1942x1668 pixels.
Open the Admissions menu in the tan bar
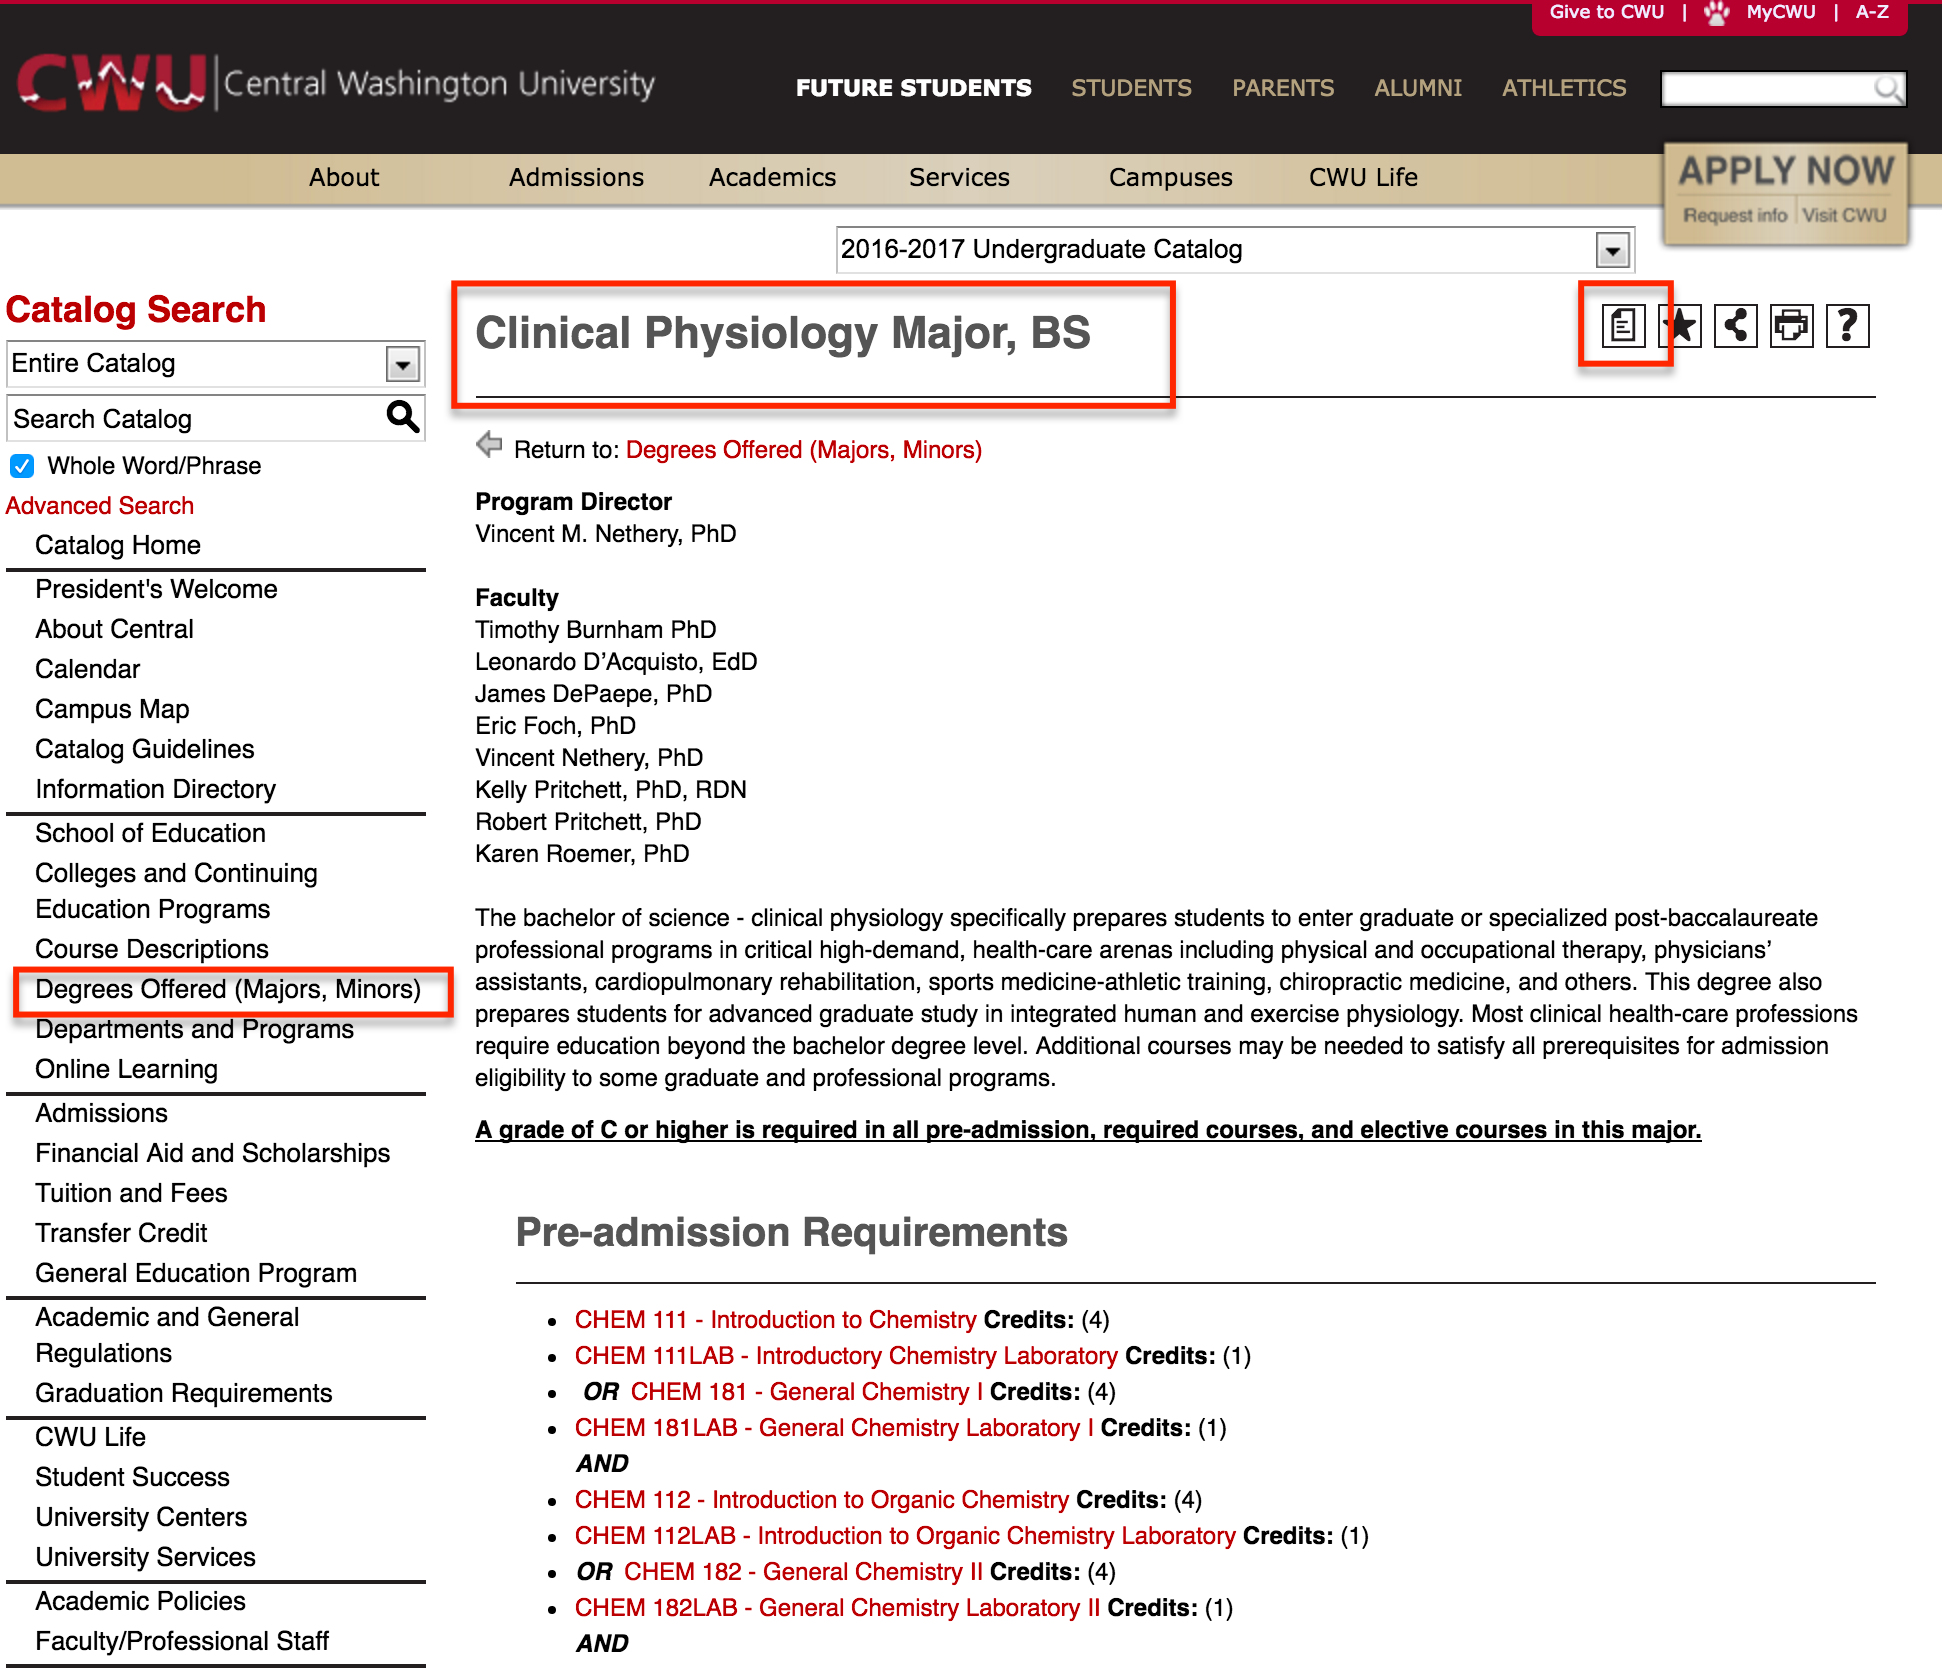click(x=576, y=177)
